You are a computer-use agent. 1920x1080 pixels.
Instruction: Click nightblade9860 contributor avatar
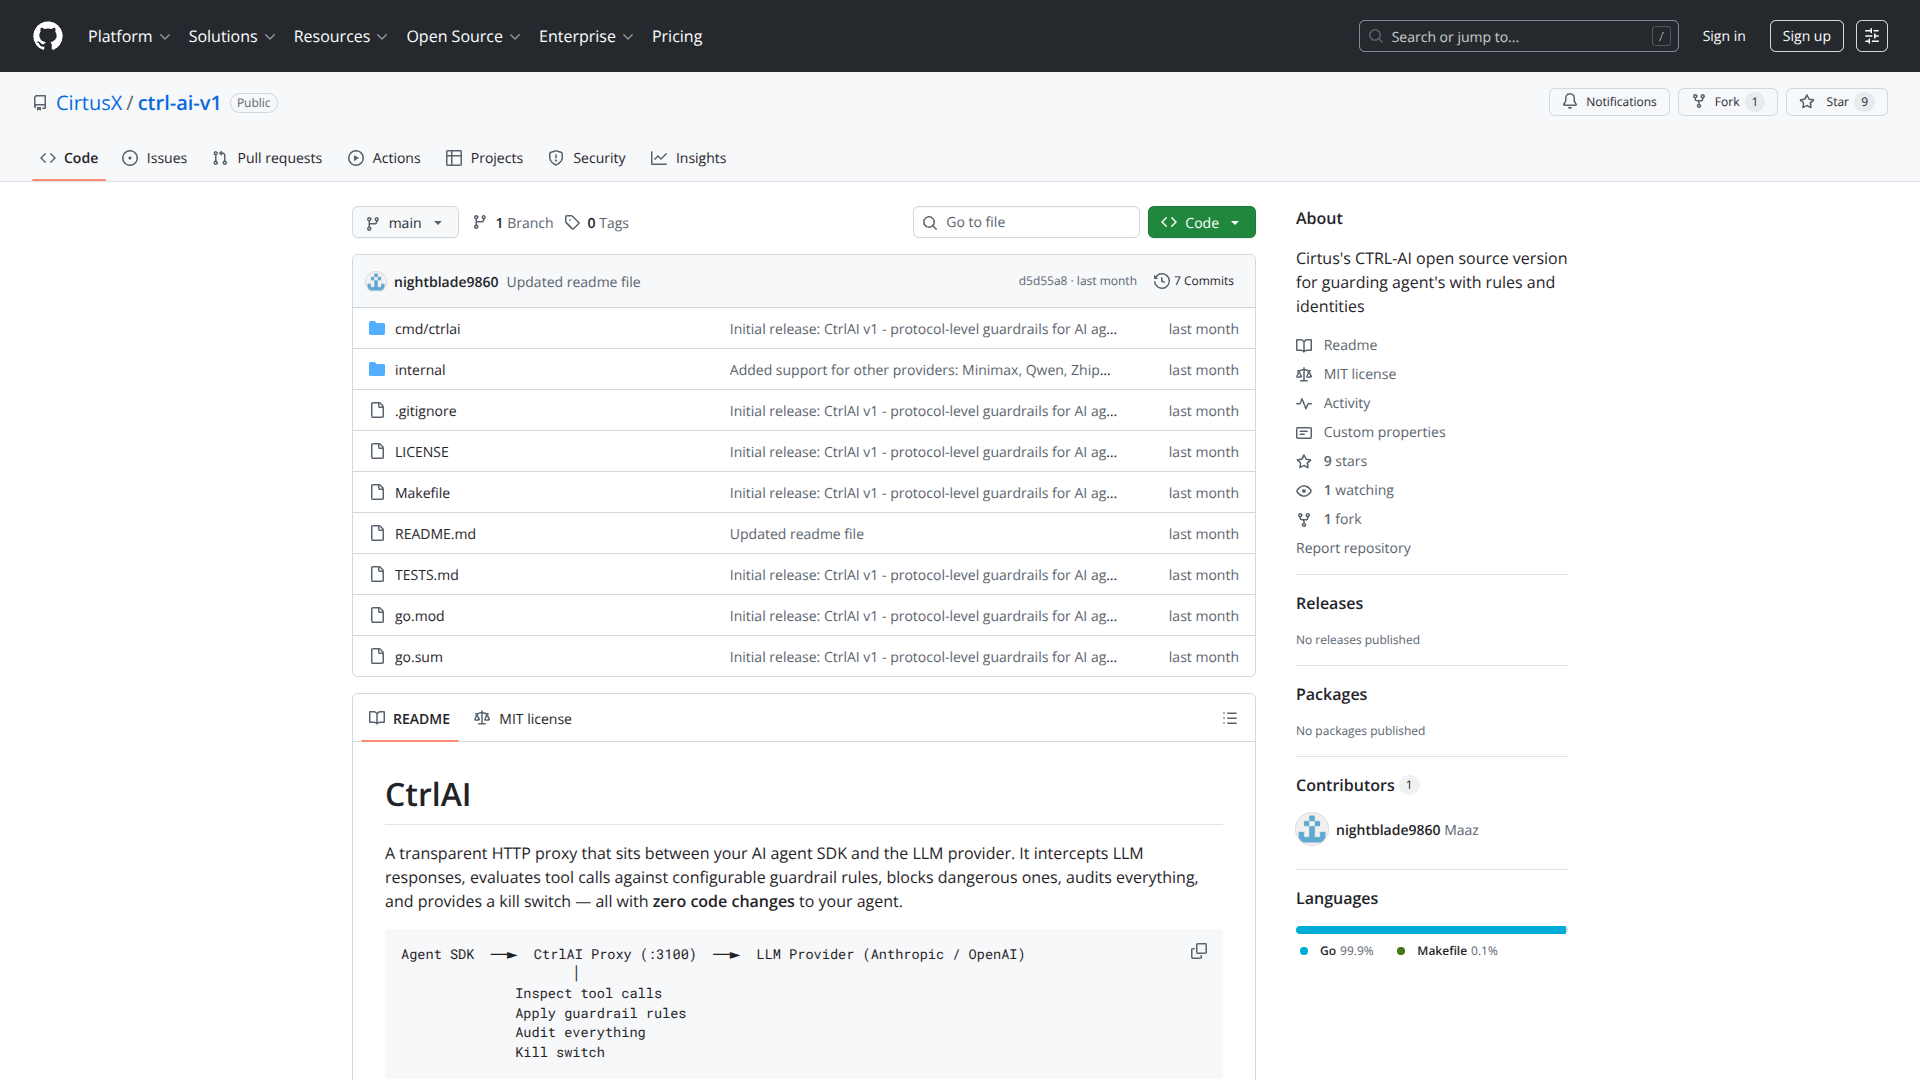pos(1312,830)
